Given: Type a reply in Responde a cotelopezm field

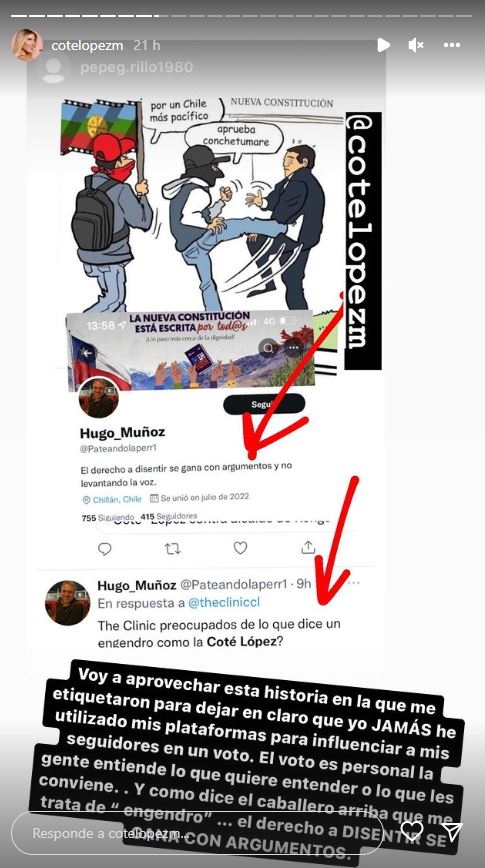Looking at the screenshot, I should coord(197,833).
